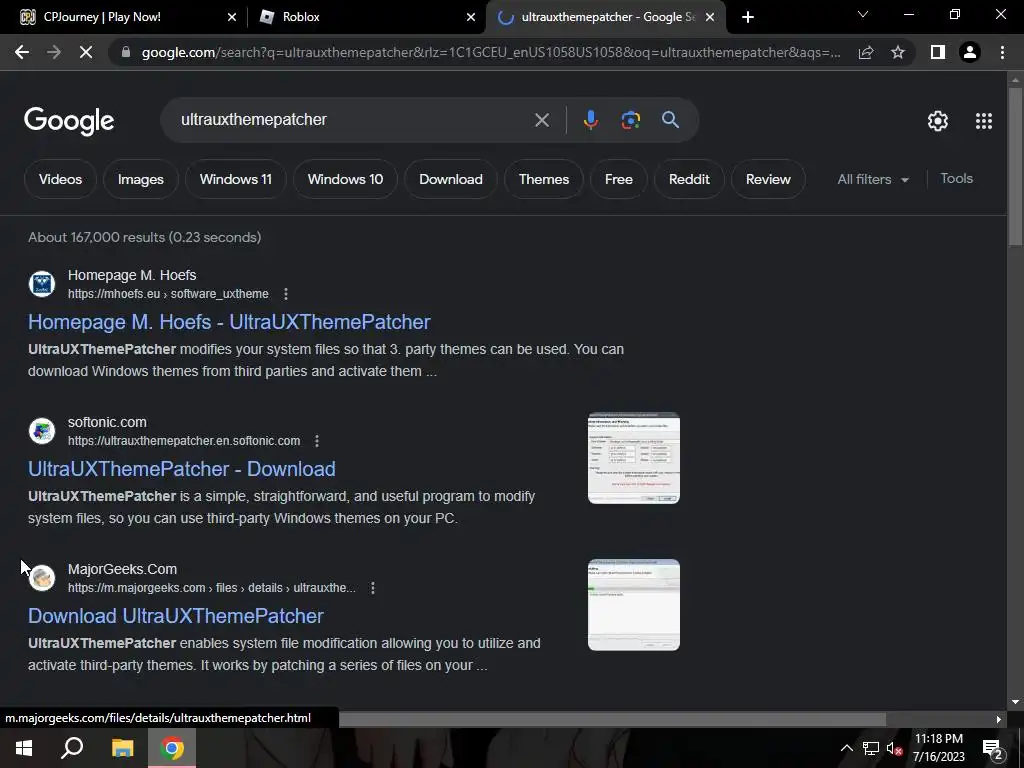Click in the Google search input field
Viewport: 1024px width, 768px height.
[353, 120]
